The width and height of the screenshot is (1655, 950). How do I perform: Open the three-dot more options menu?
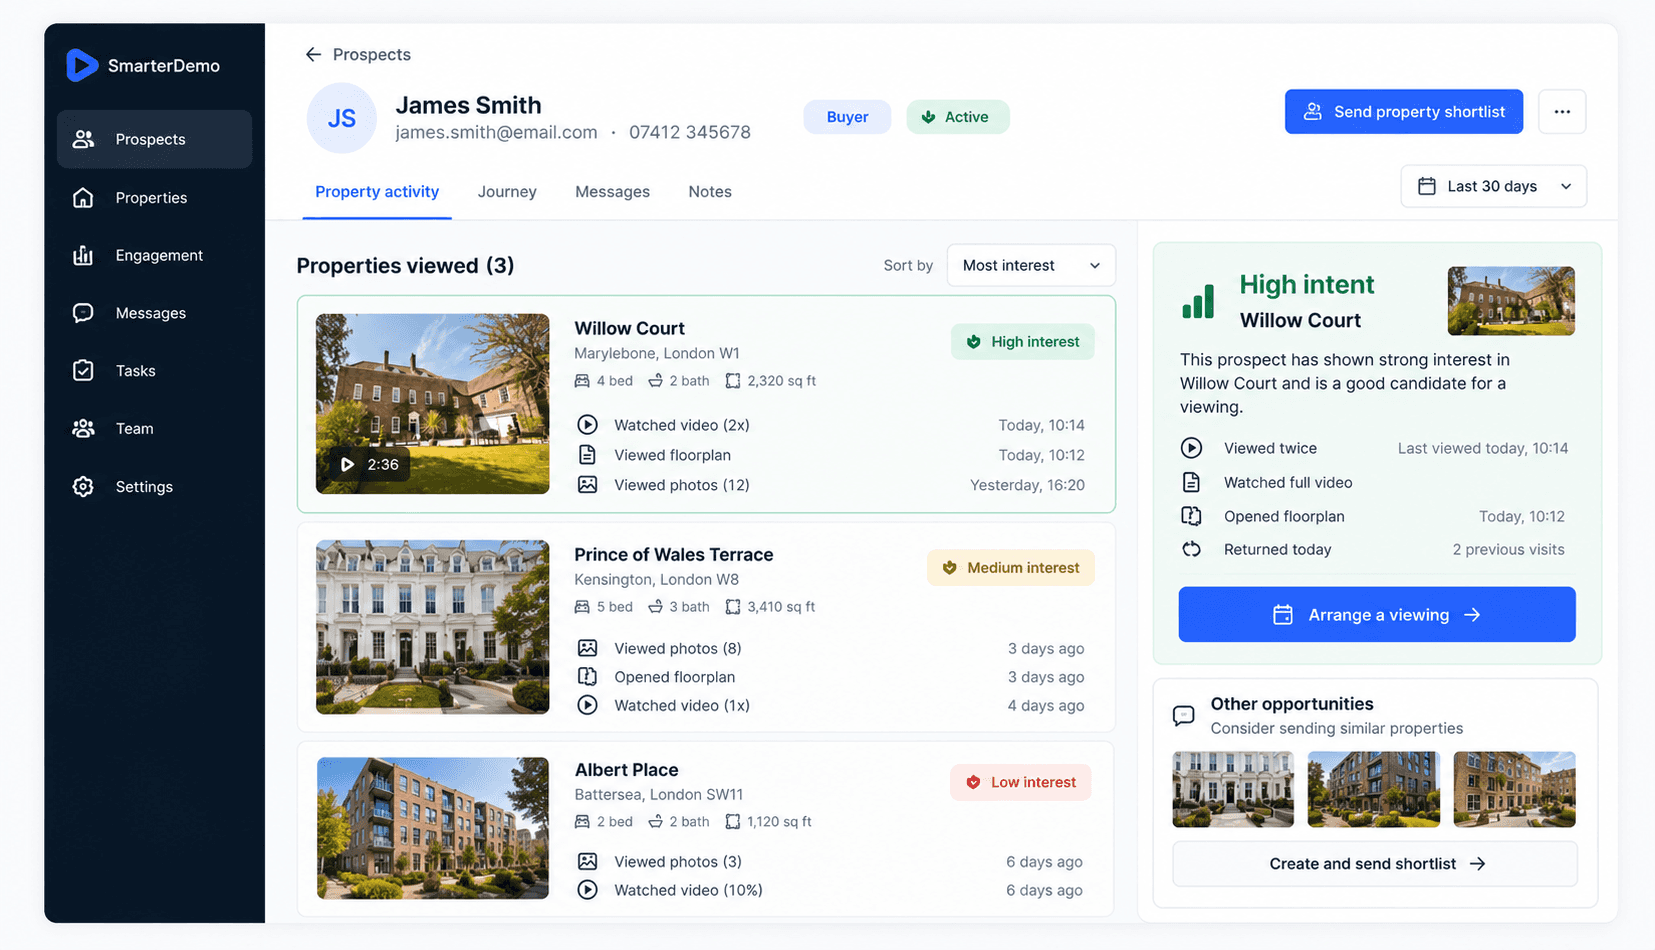tap(1562, 111)
